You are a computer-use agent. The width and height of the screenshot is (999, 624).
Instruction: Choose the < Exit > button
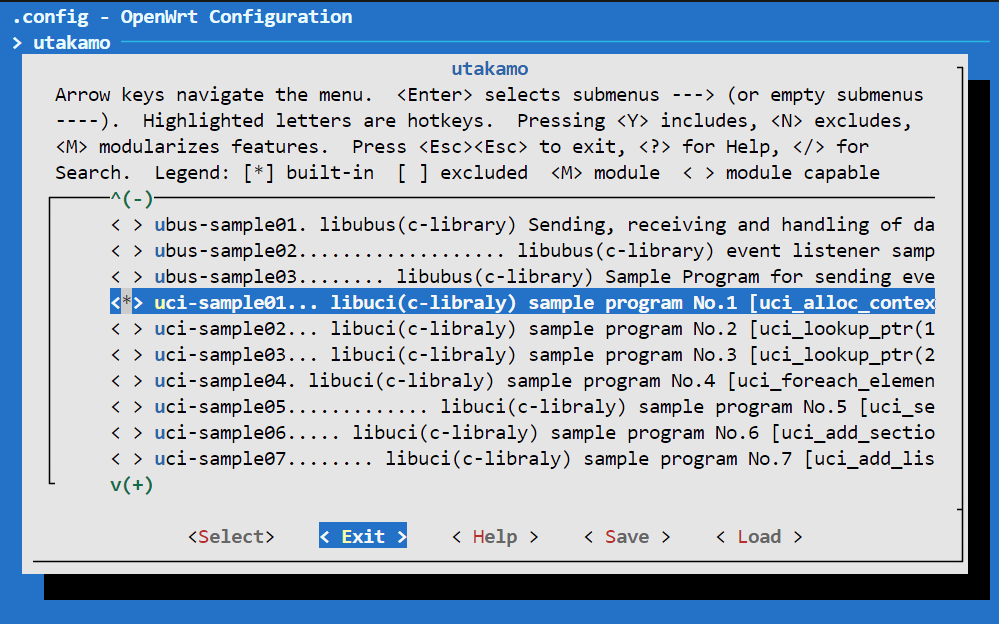[x=363, y=537]
